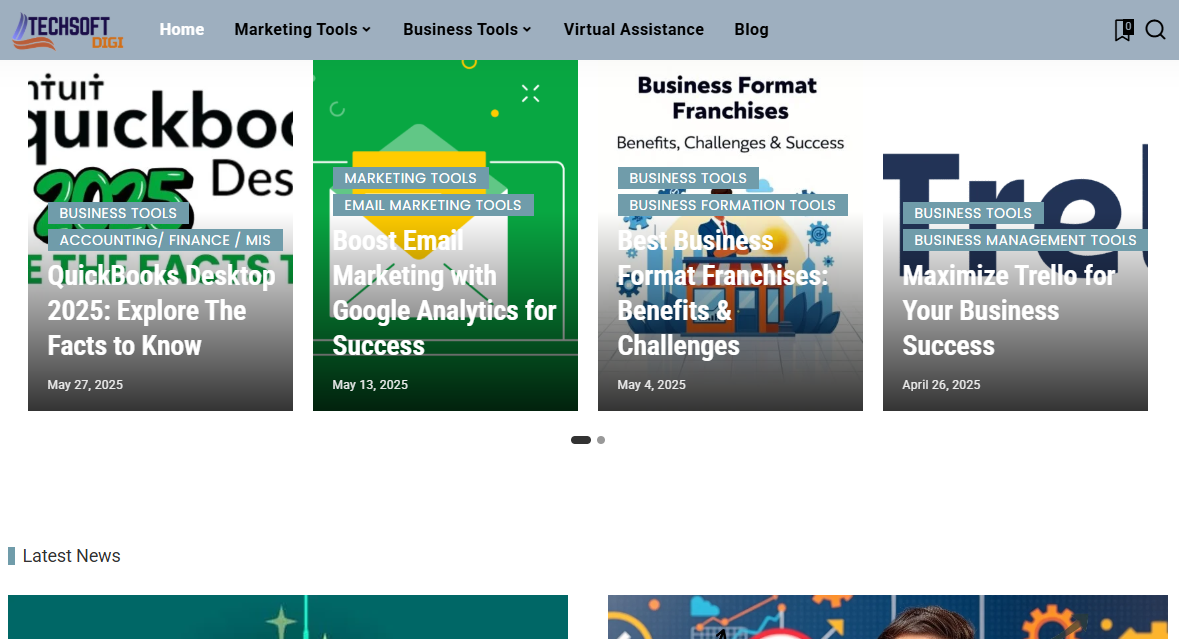Select the first carousel slide dot
1179x639 pixels.
pyautogui.click(x=580, y=440)
